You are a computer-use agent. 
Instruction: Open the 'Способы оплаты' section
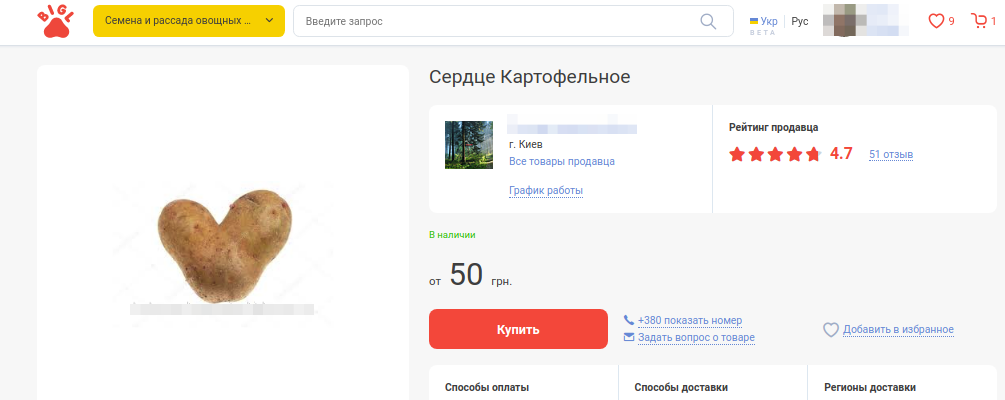486,387
